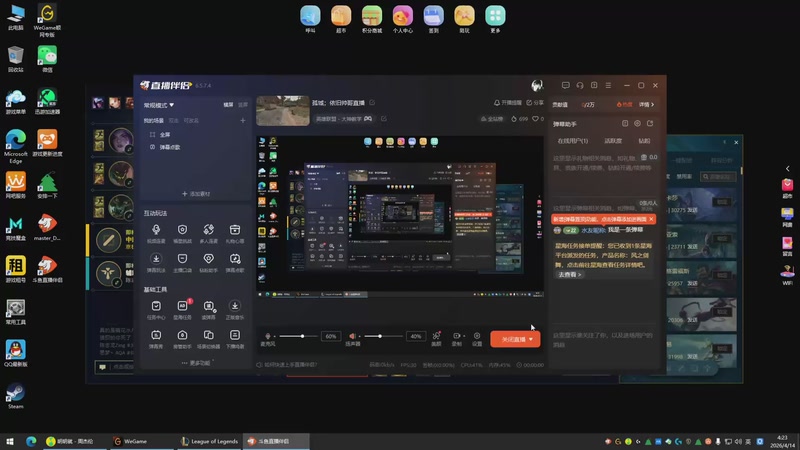Click the stream cover thumbnail

(x=283, y=111)
